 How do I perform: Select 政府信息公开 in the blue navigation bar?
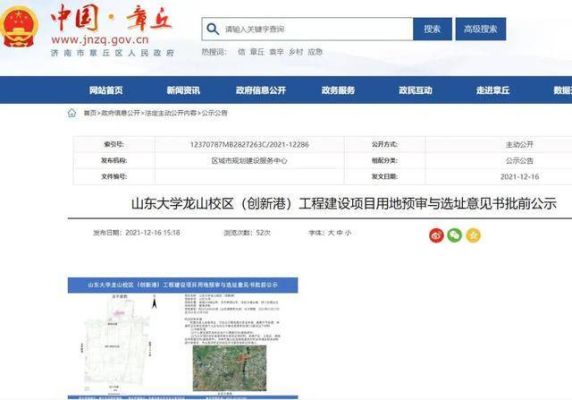click(260, 90)
